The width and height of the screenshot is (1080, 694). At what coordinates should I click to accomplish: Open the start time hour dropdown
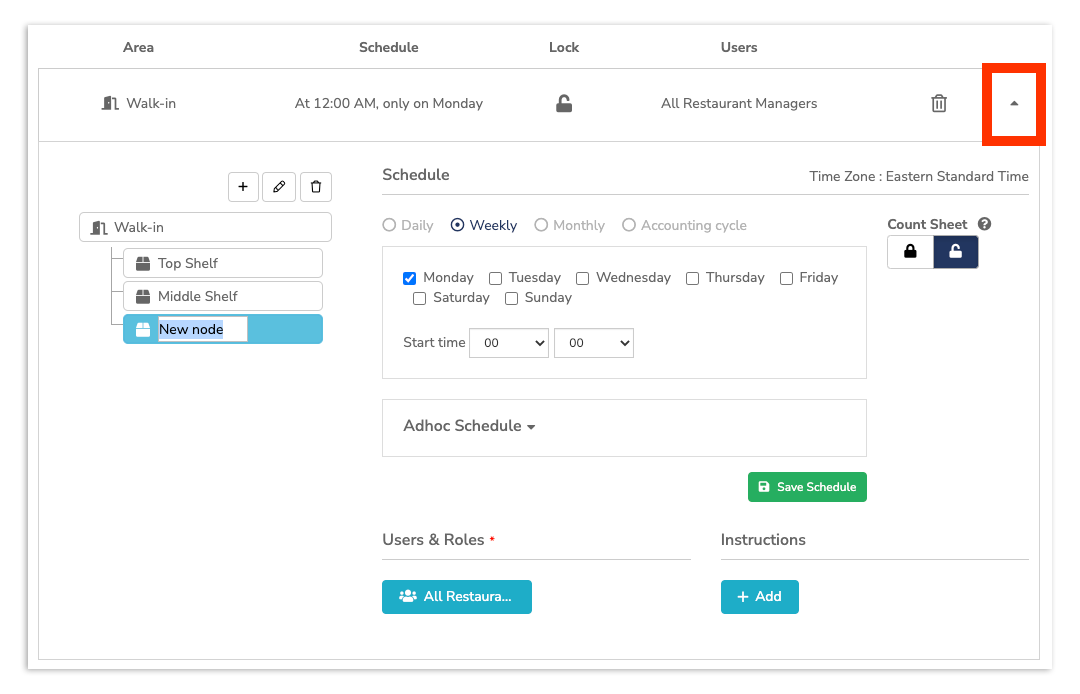[x=509, y=343]
